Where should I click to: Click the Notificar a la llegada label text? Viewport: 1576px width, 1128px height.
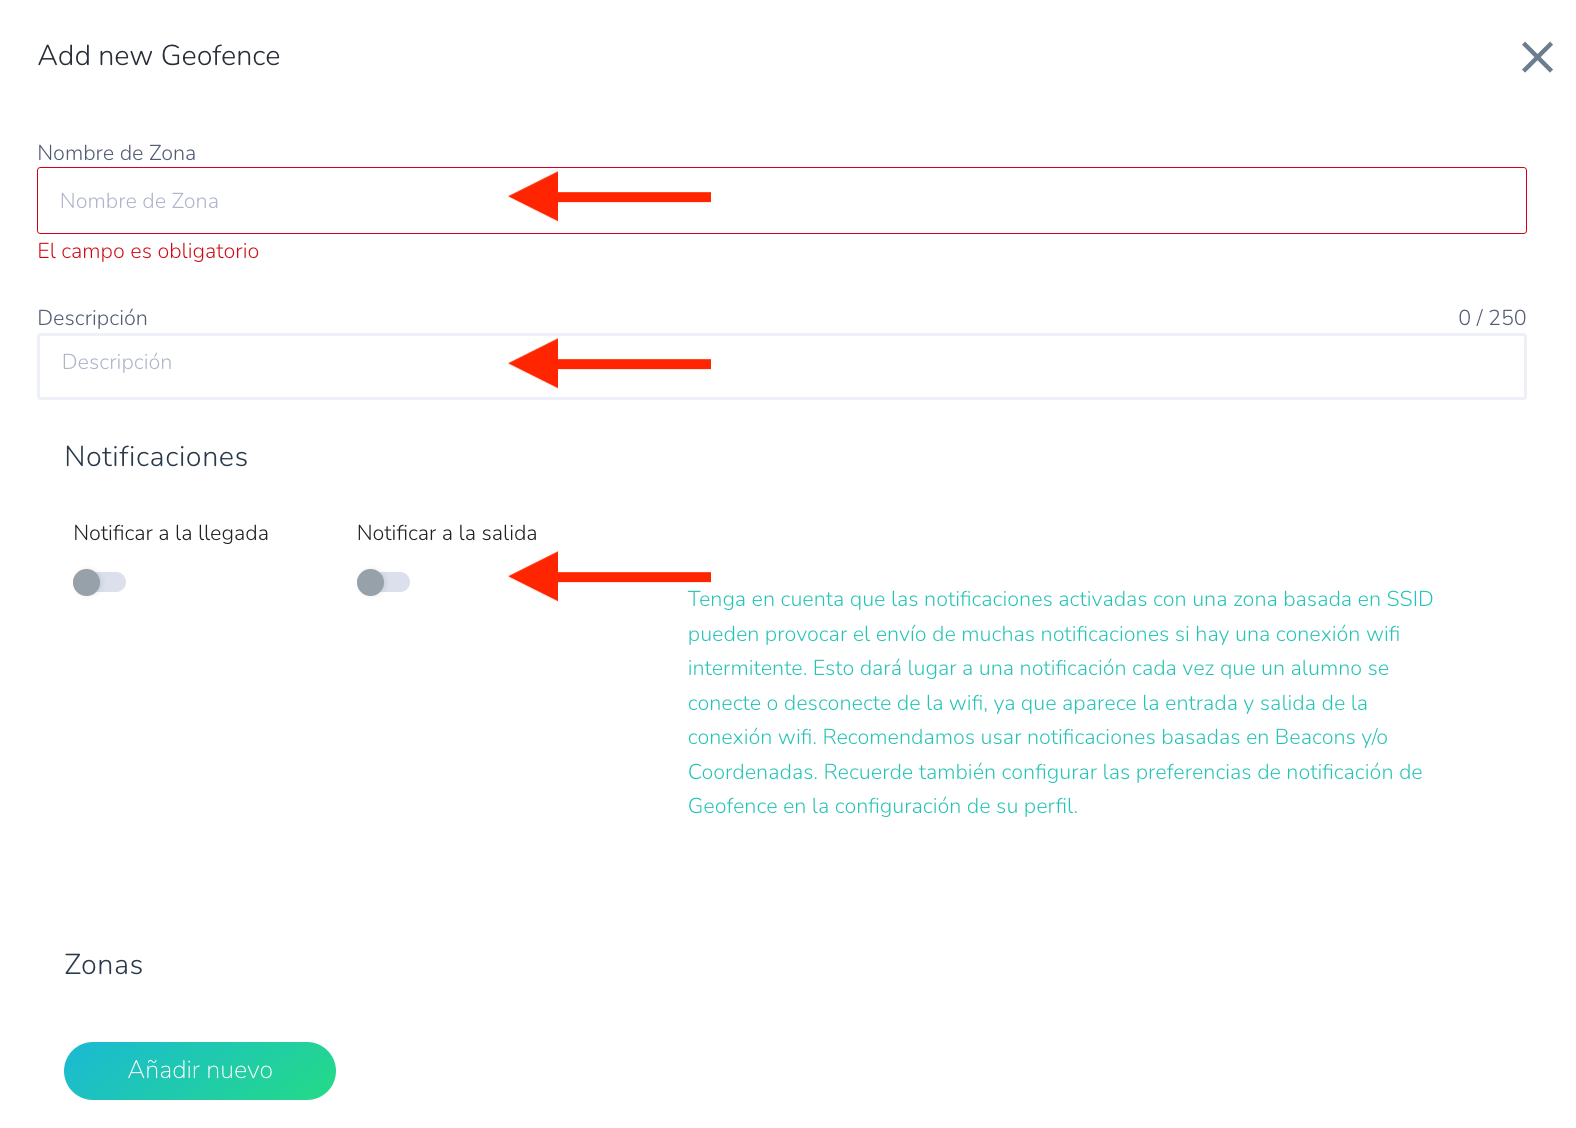click(x=171, y=533)
